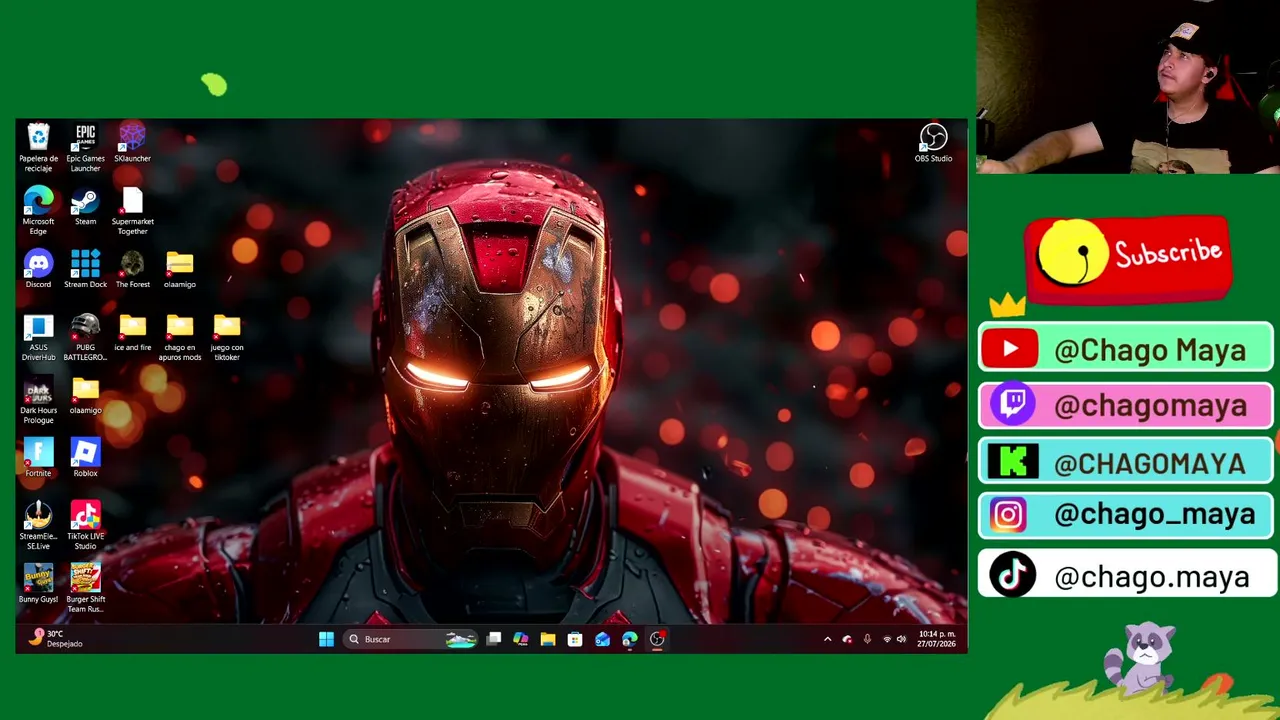Select the ice and fire folder

pos(132,332)
